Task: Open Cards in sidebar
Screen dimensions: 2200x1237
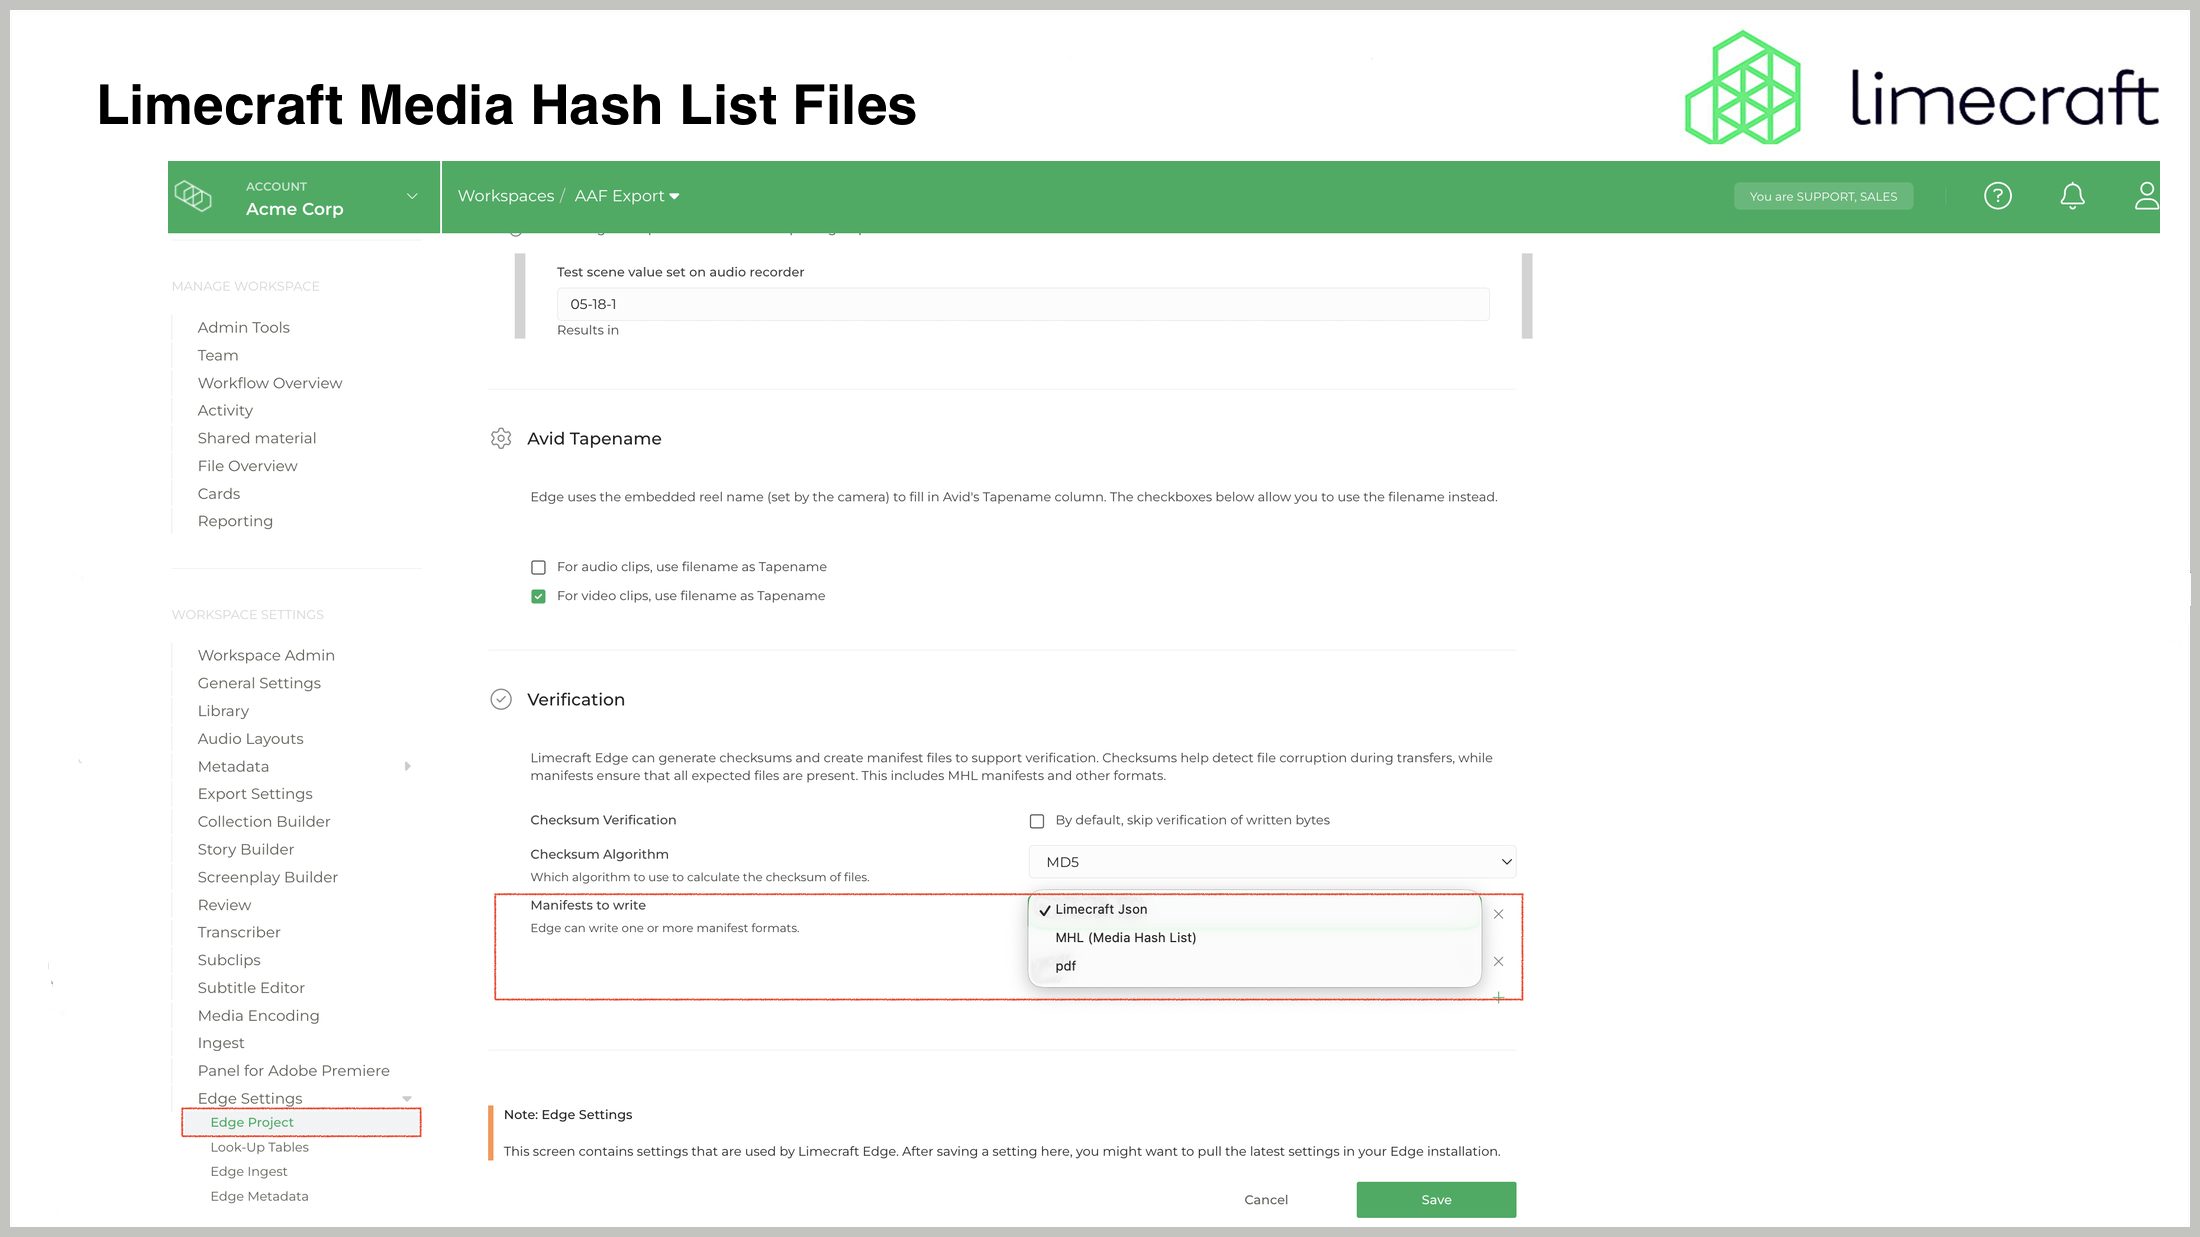Action: coord(219,494)
